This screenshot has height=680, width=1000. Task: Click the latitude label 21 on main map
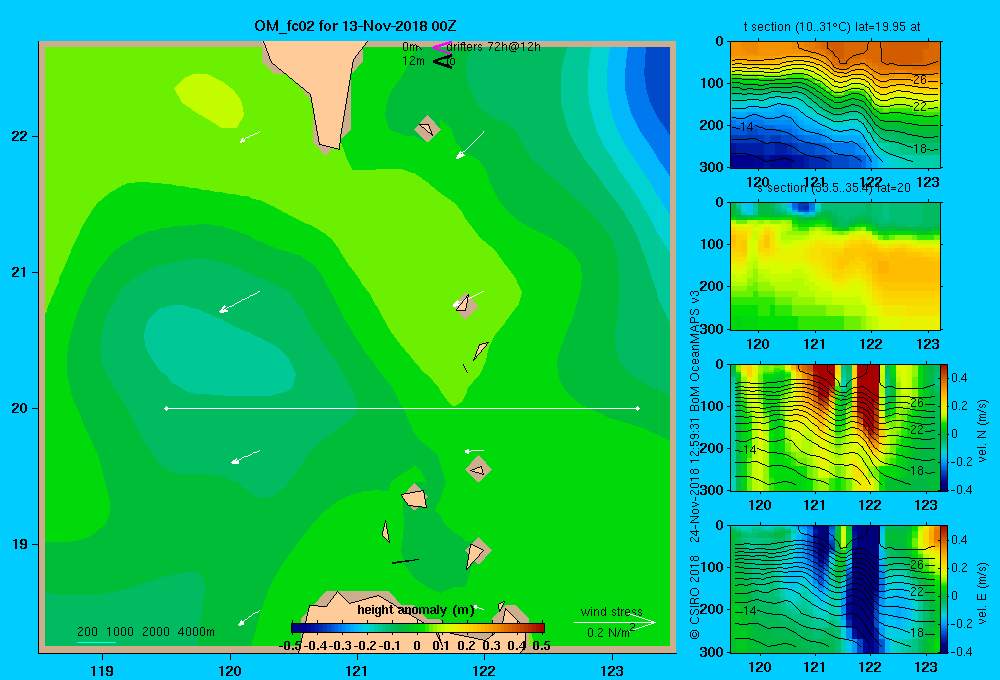(x=20, y=272)
